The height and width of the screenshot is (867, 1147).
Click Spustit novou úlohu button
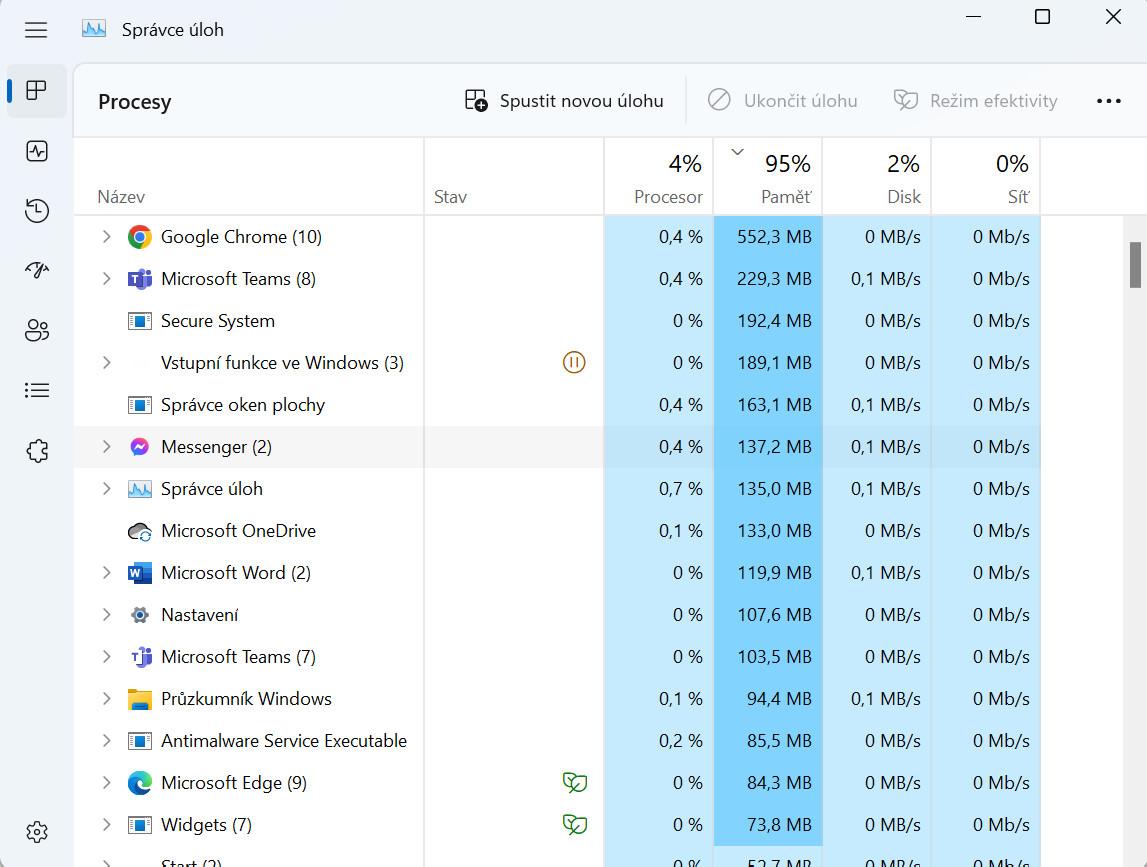(564, 101)
